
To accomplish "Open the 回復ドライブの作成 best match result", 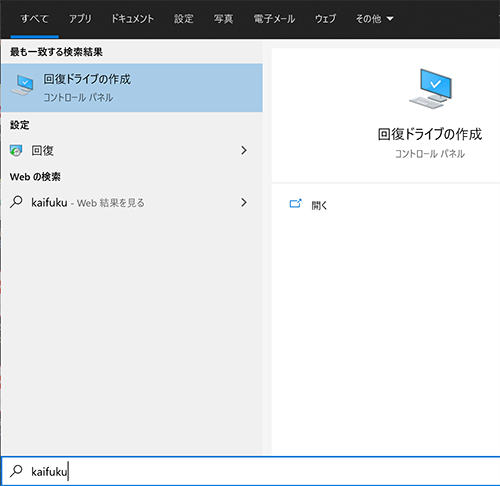I will (x=132, y=88).
